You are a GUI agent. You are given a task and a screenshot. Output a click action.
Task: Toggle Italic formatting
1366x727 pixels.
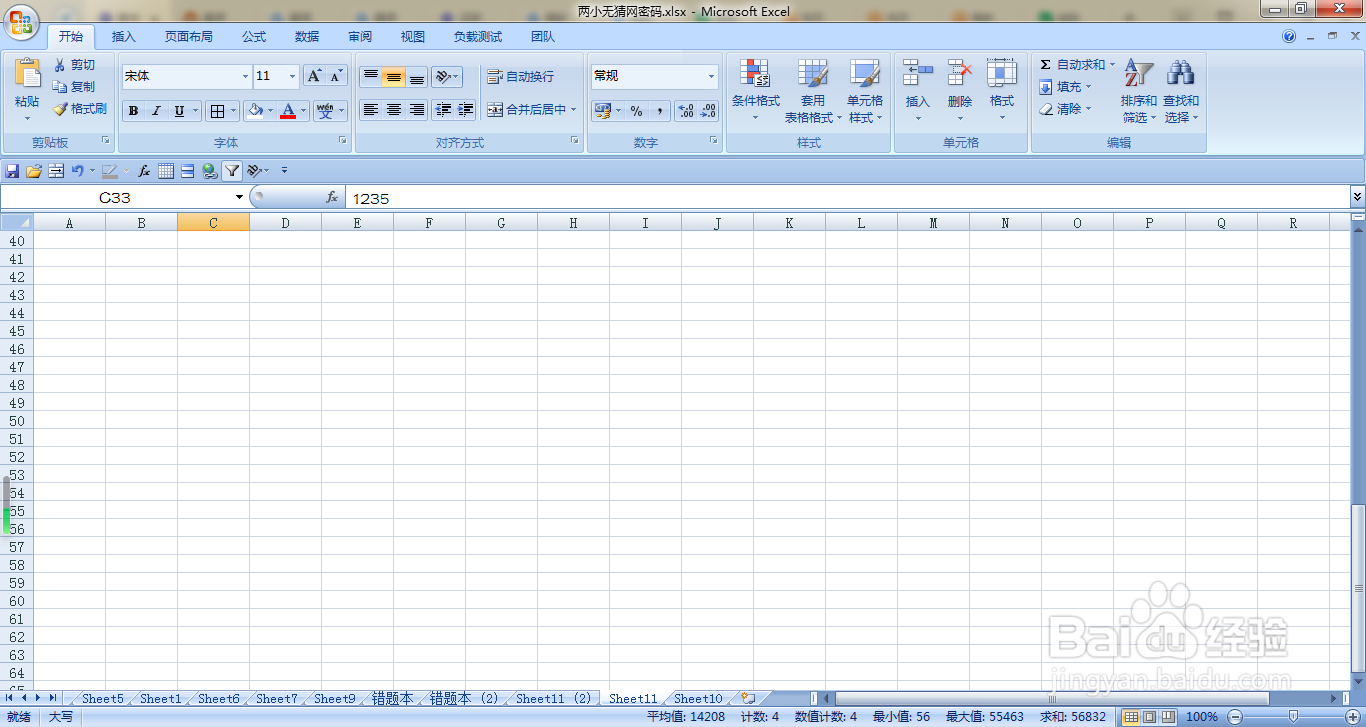point(156,111)
